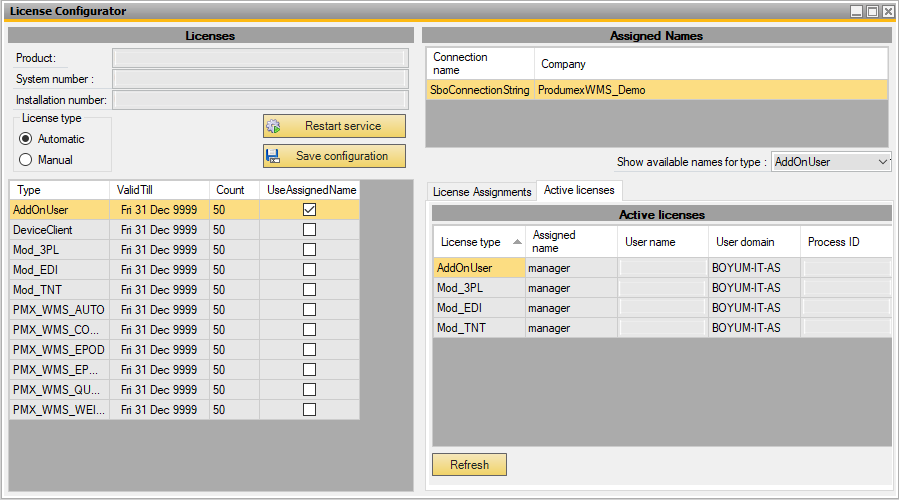Viewport: 899px width, 500px height.
Task: Click the gear icon on Restart service
Action: [x=273, y=127]
